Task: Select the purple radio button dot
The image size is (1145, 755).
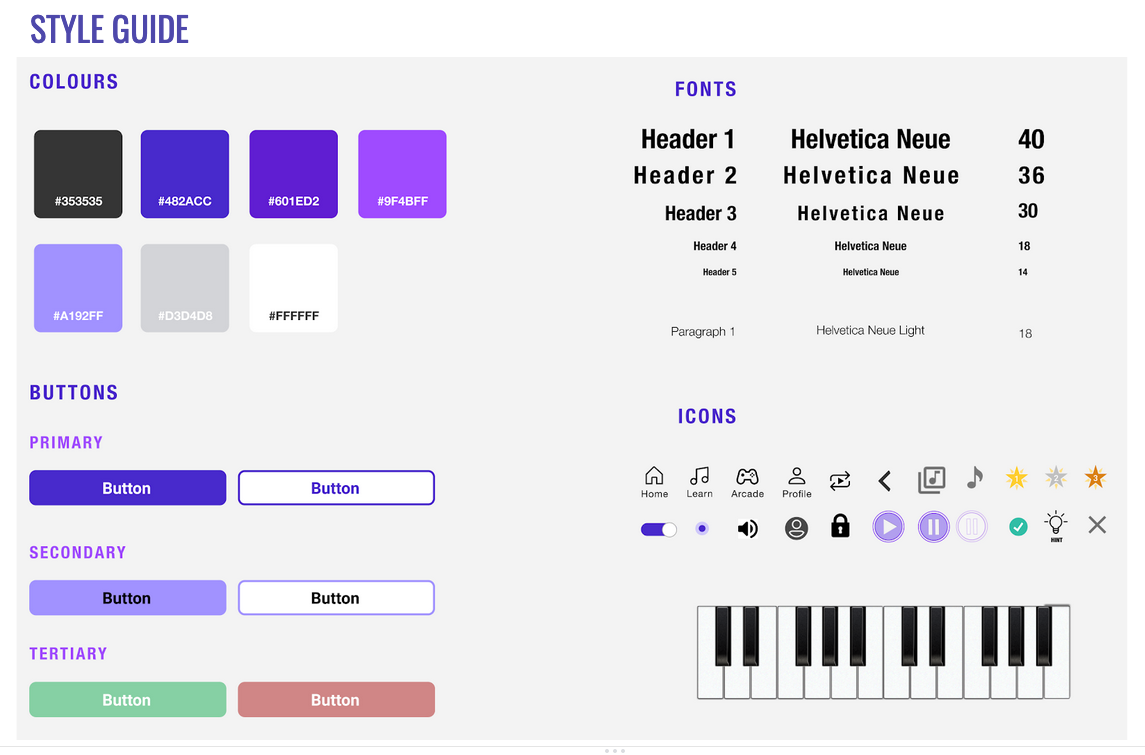Action: click(702, 528)
